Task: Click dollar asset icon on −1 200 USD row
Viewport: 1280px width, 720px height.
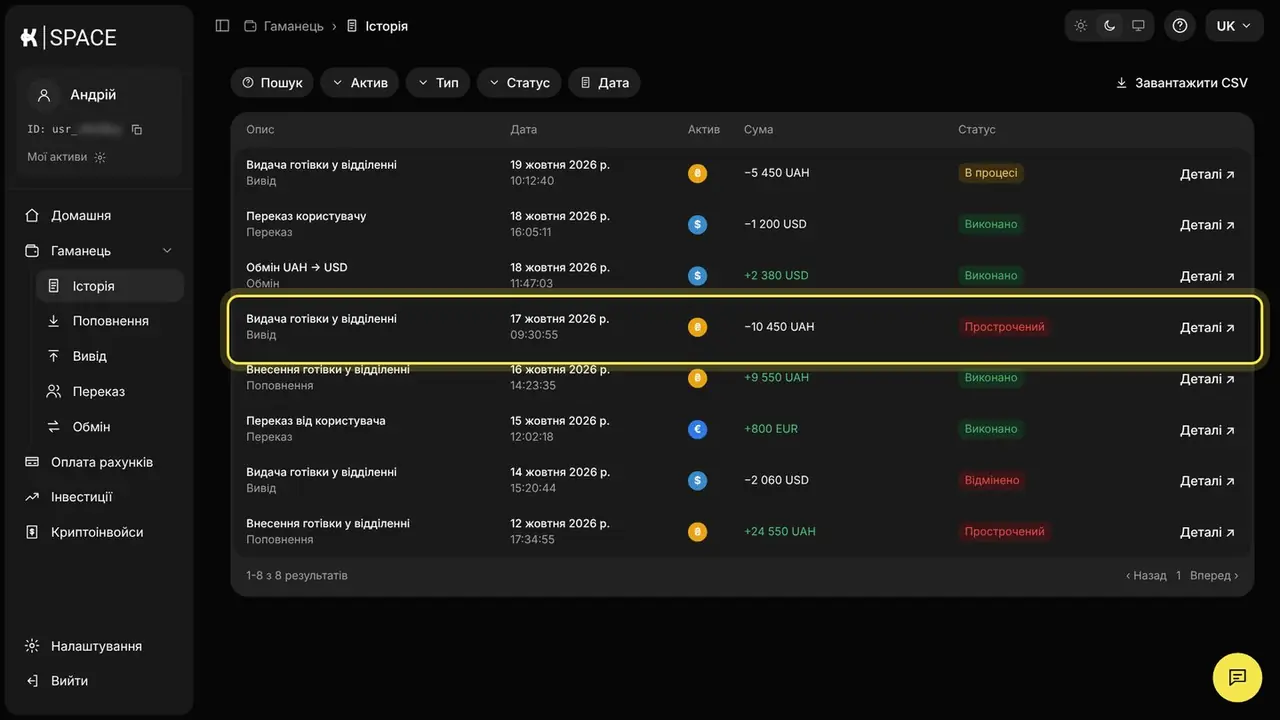Action: tap(698, 224)
